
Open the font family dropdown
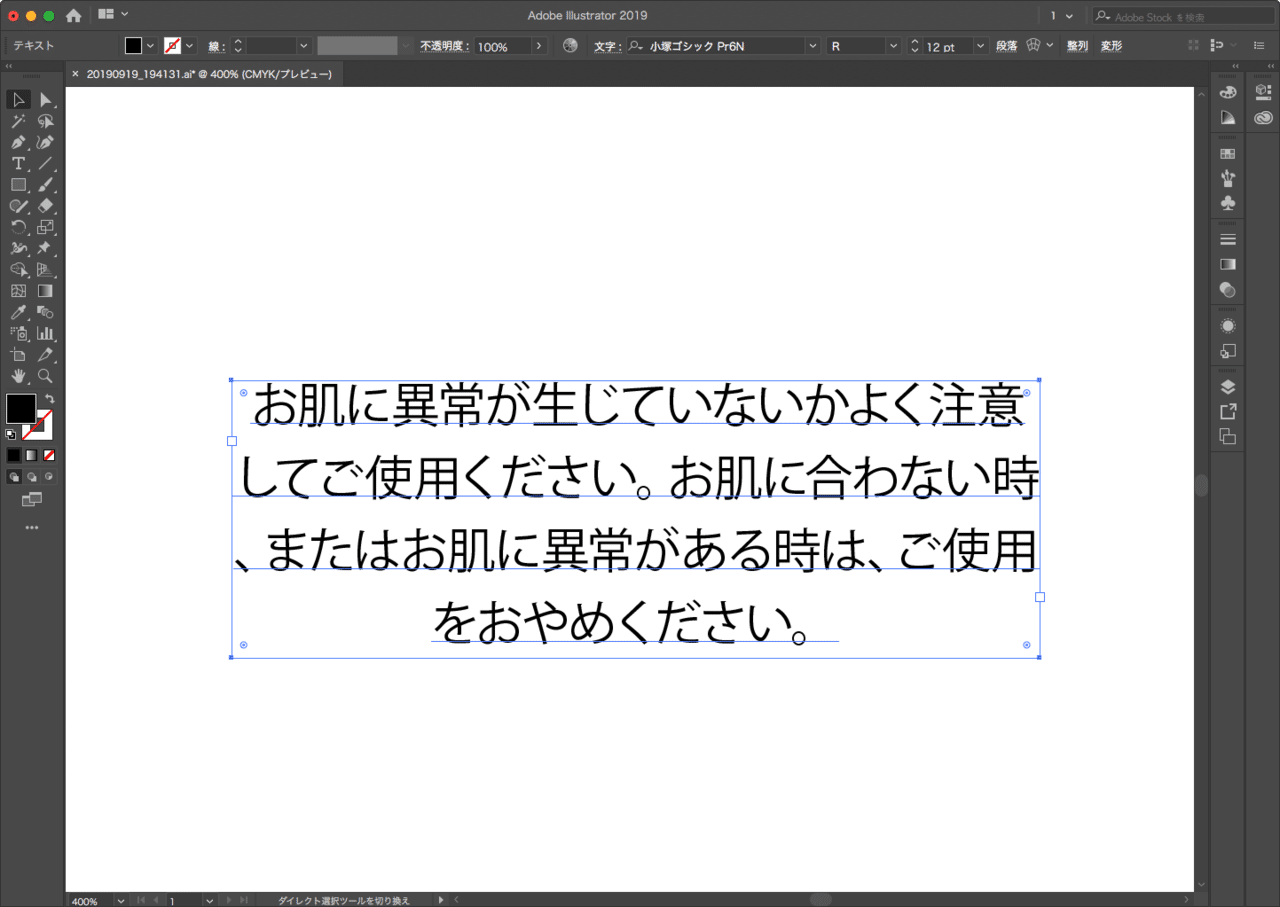pos(812,45)
